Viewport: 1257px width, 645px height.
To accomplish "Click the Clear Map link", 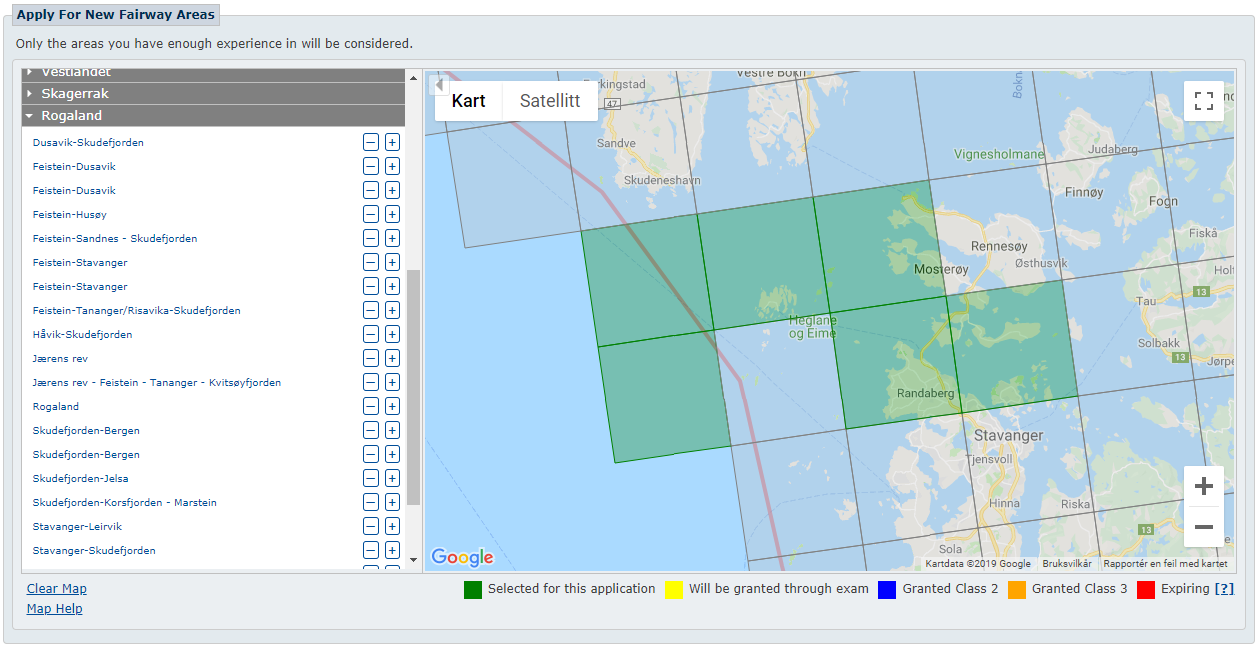I will pyautogui.click(x=56, y=589).
